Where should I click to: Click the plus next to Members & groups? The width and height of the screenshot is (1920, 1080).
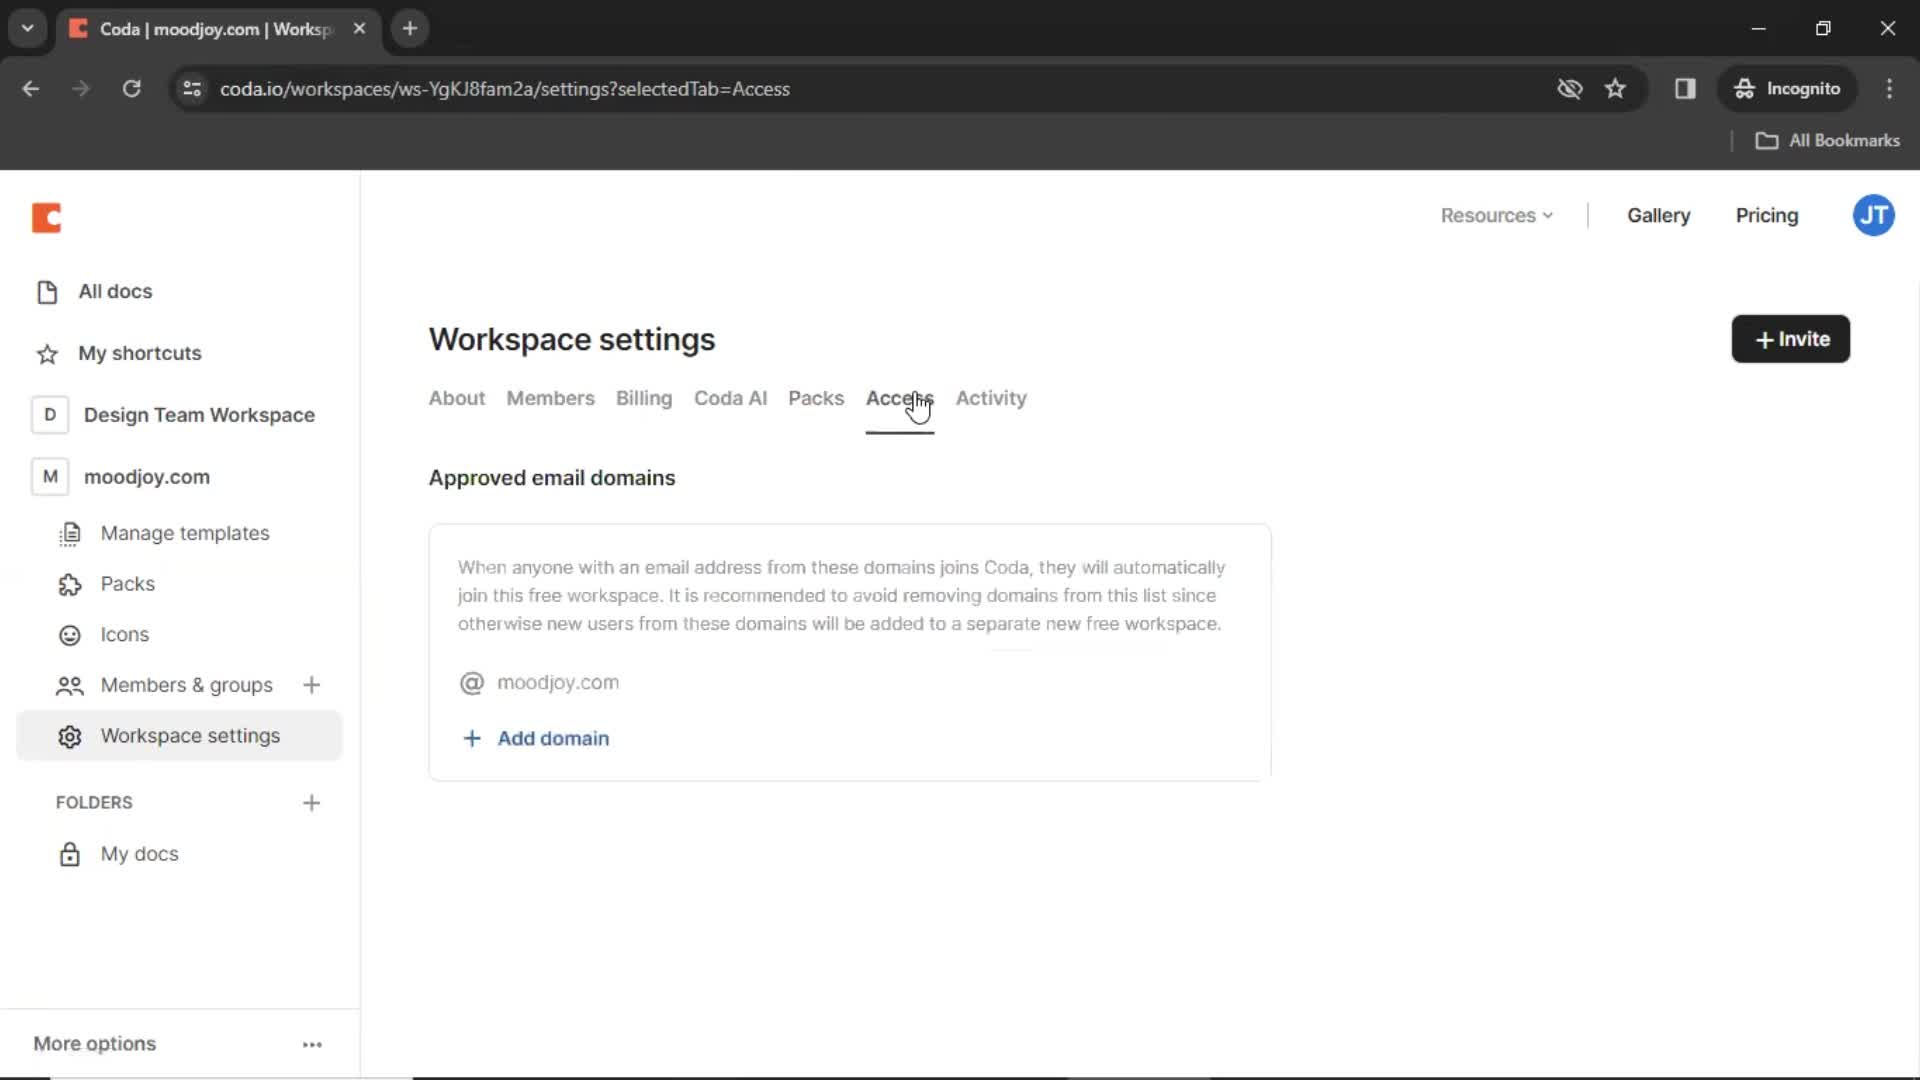(x=311, y=685)
